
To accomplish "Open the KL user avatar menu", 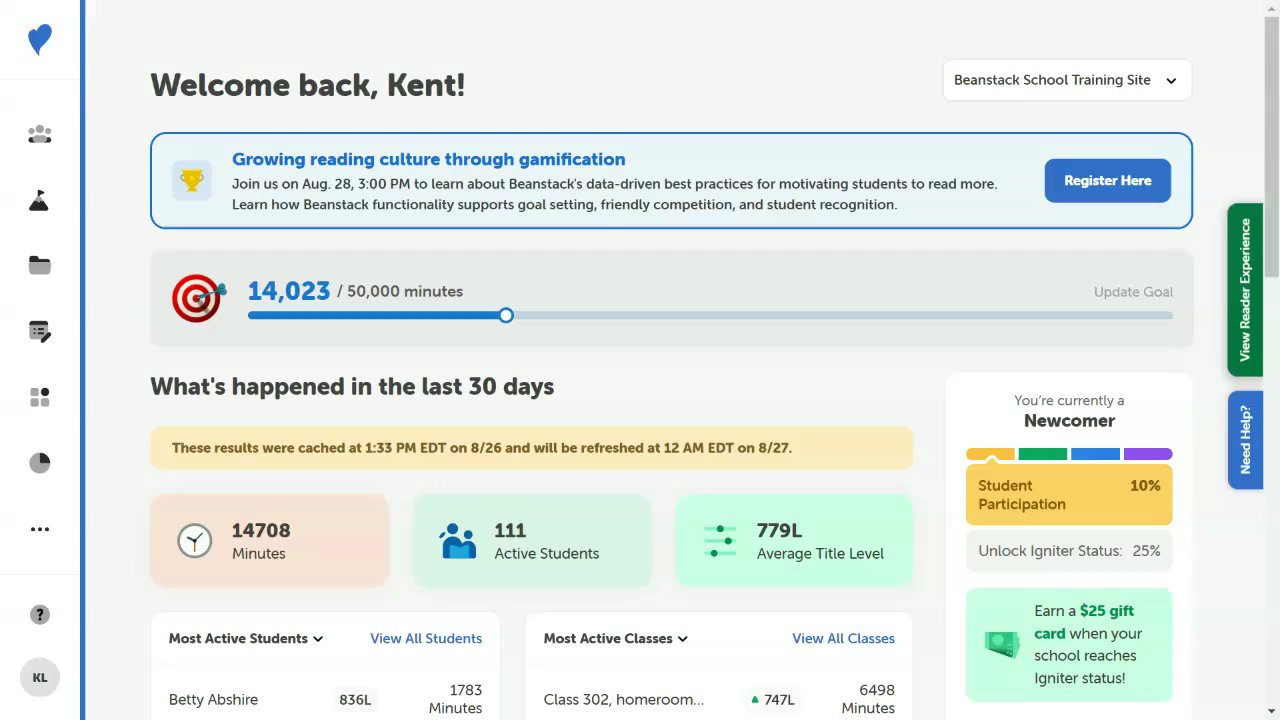I will 40,677.
